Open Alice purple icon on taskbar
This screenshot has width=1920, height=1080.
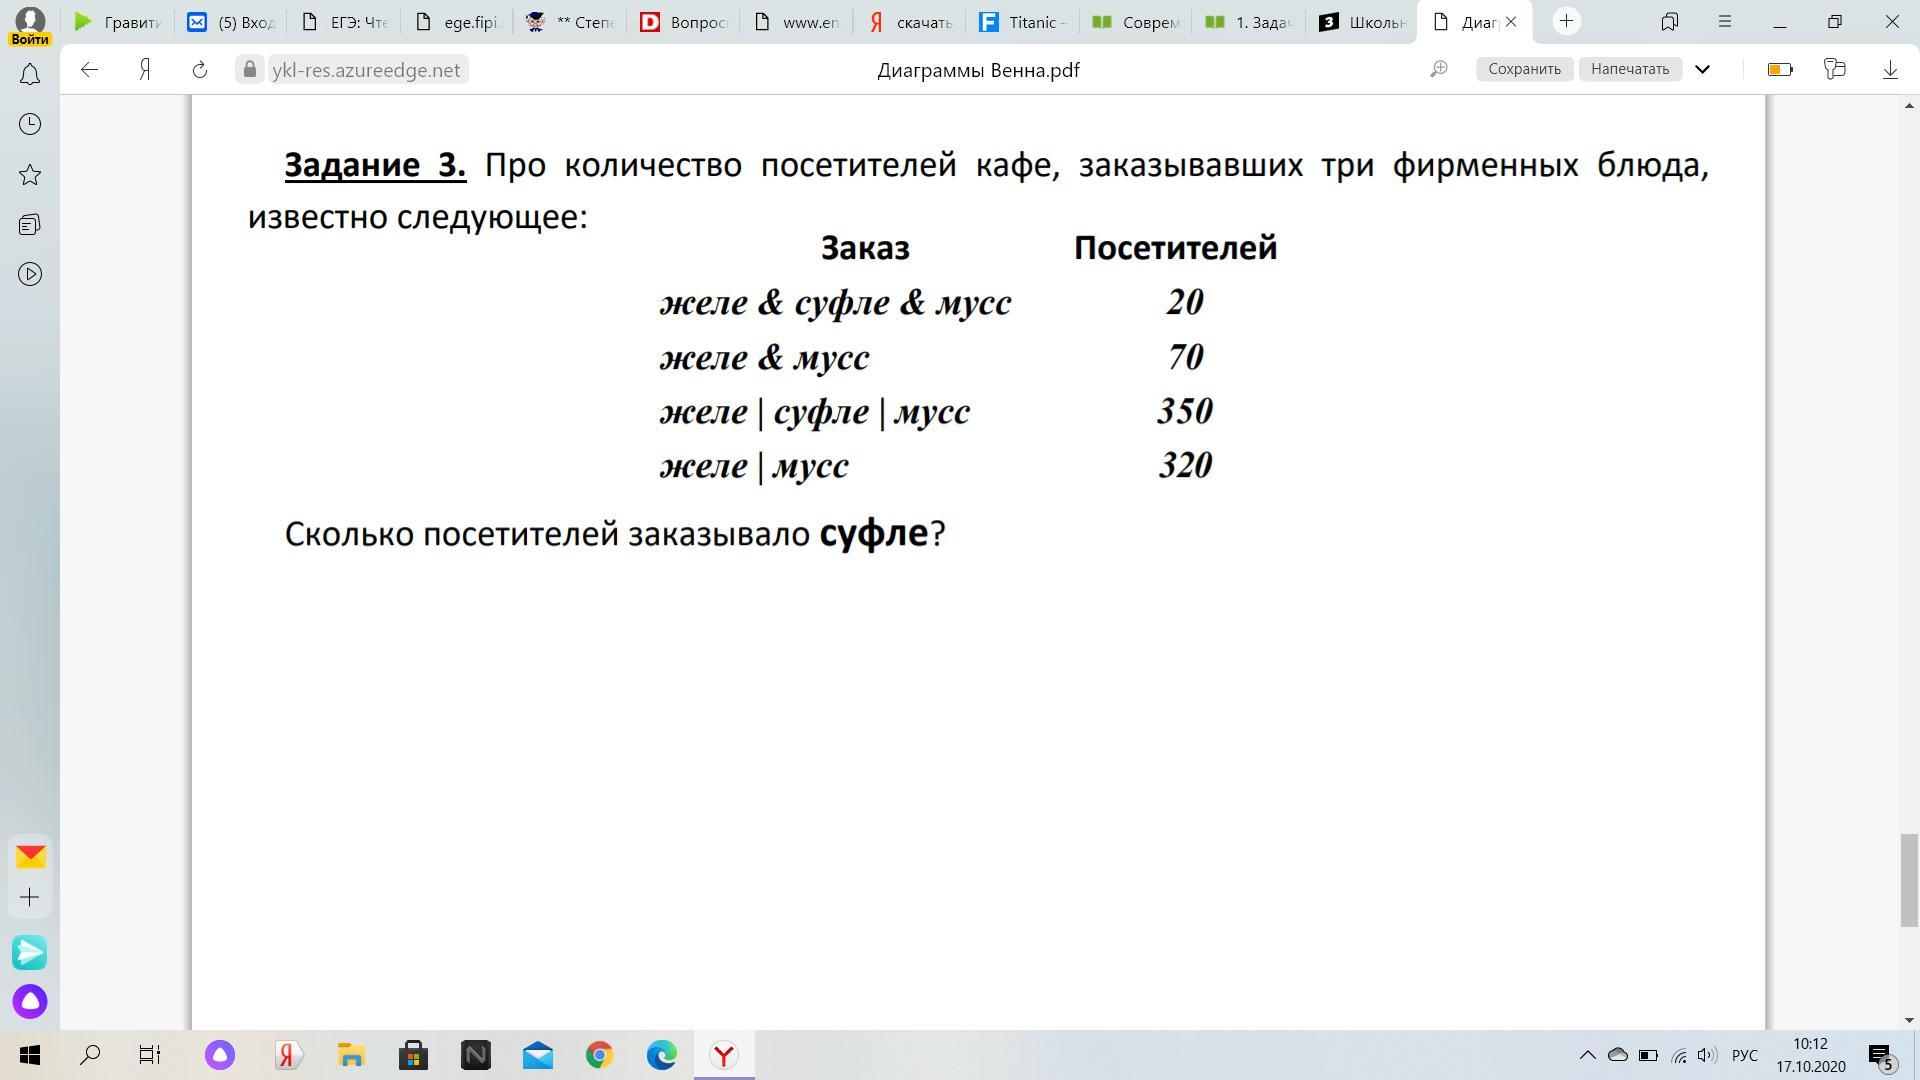click(220, 1055)
